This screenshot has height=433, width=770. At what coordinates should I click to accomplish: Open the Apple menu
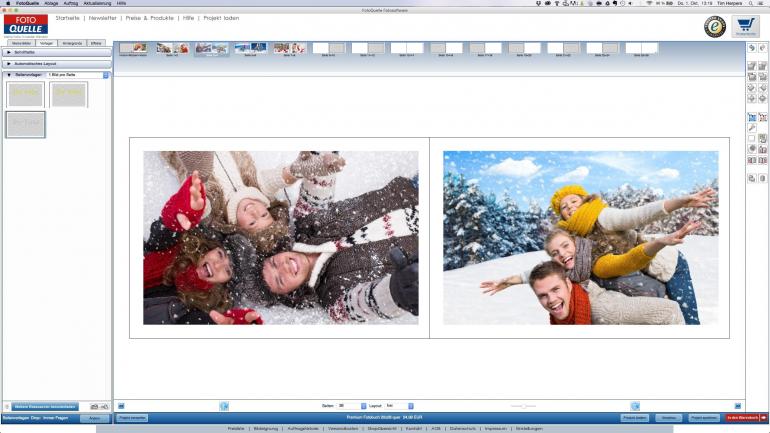tap(8, 3)
